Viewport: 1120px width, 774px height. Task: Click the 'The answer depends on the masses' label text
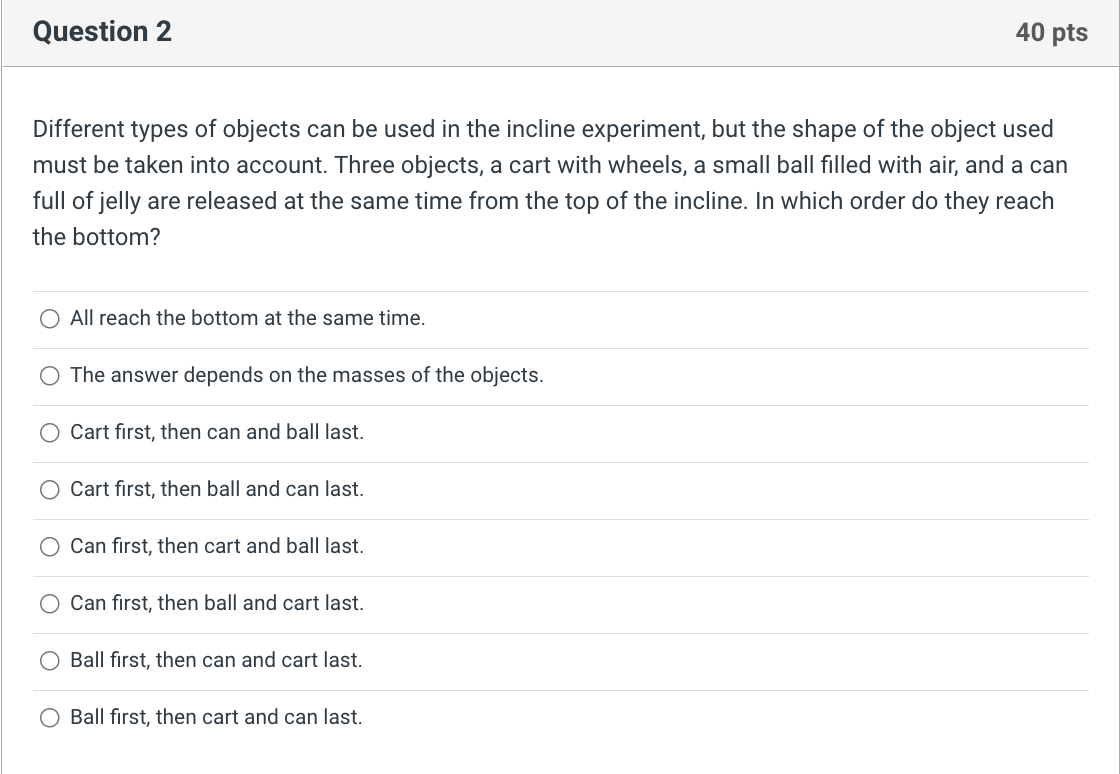click(306, 375)
